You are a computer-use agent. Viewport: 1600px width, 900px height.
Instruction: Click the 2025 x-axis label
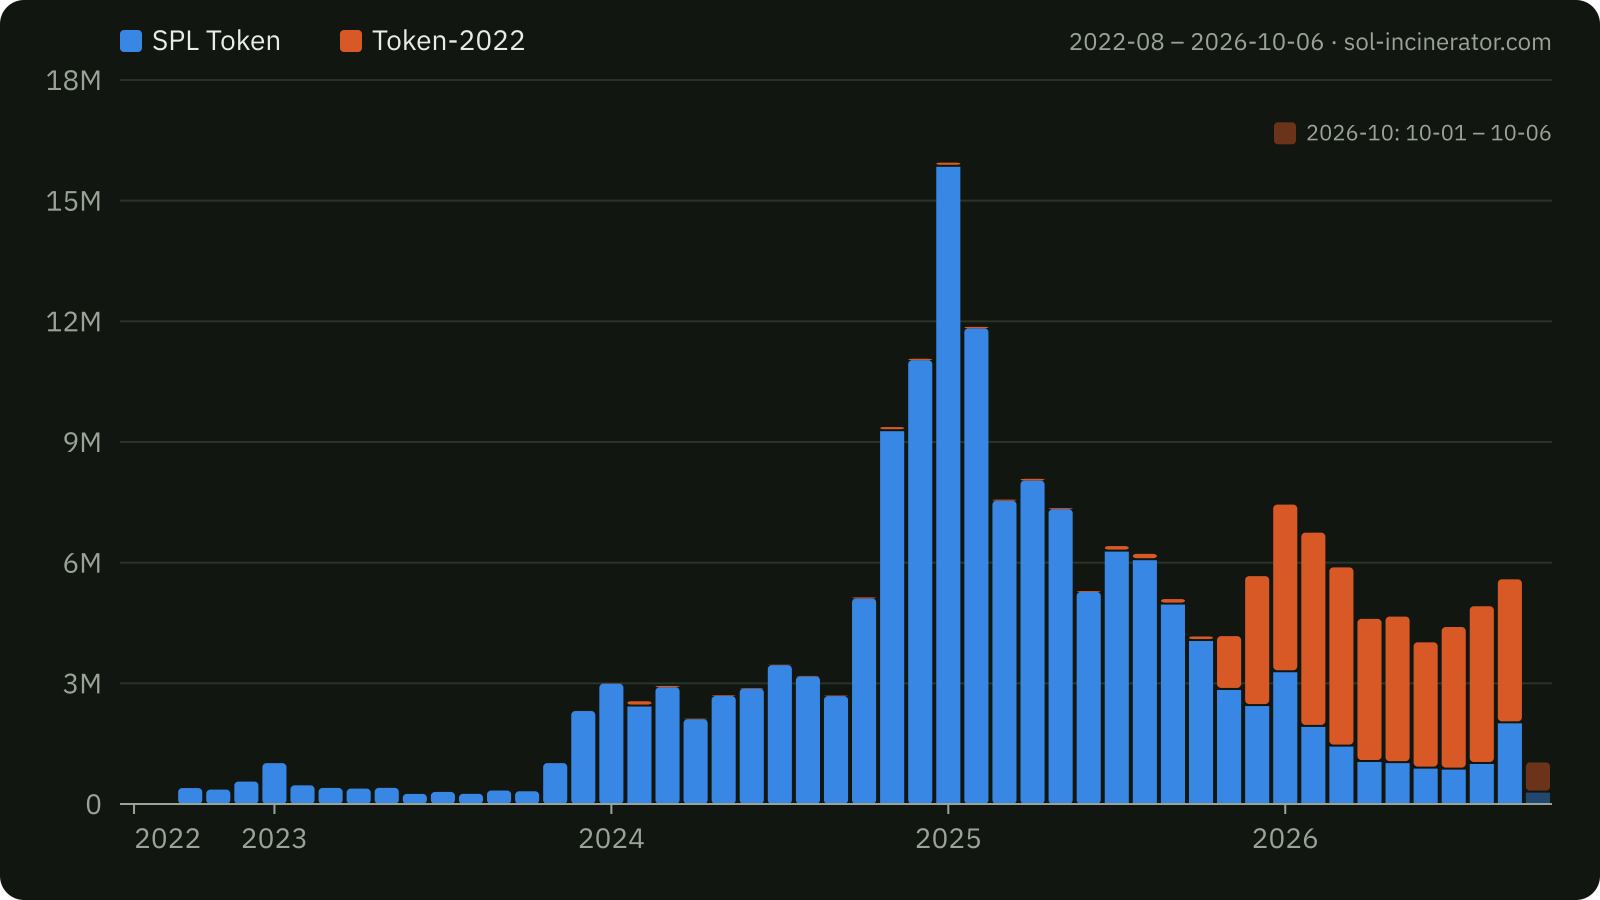tap(948, 838)
